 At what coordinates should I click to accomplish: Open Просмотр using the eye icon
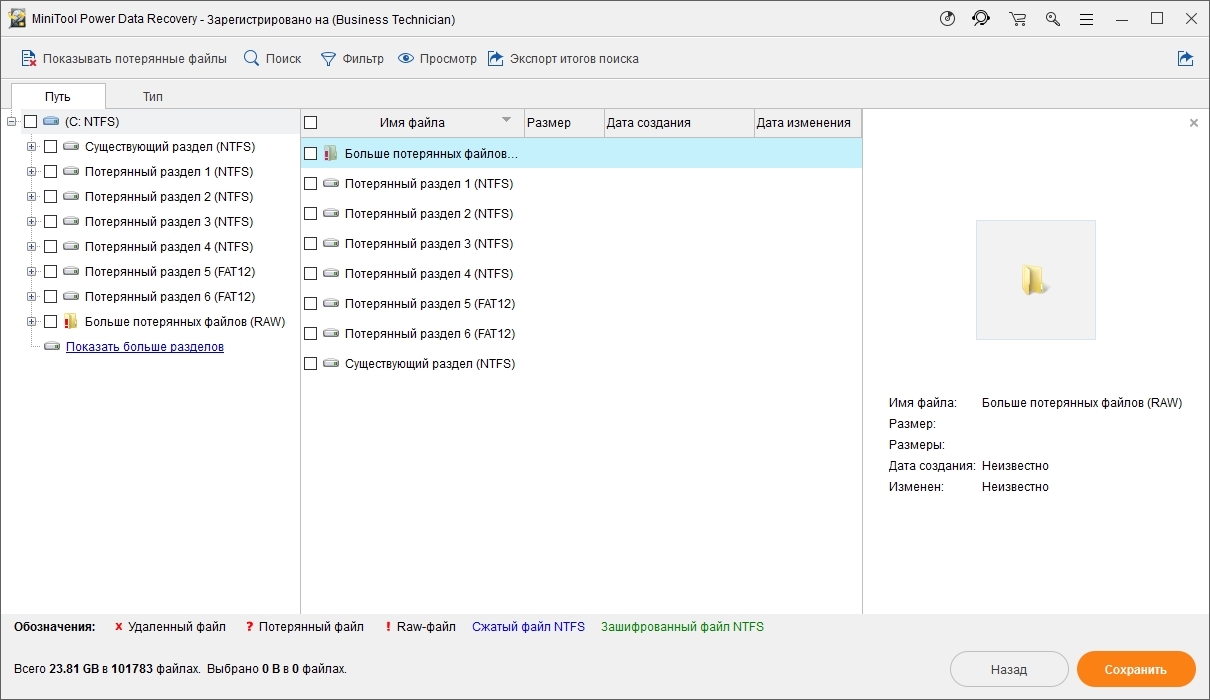[406, 59]
